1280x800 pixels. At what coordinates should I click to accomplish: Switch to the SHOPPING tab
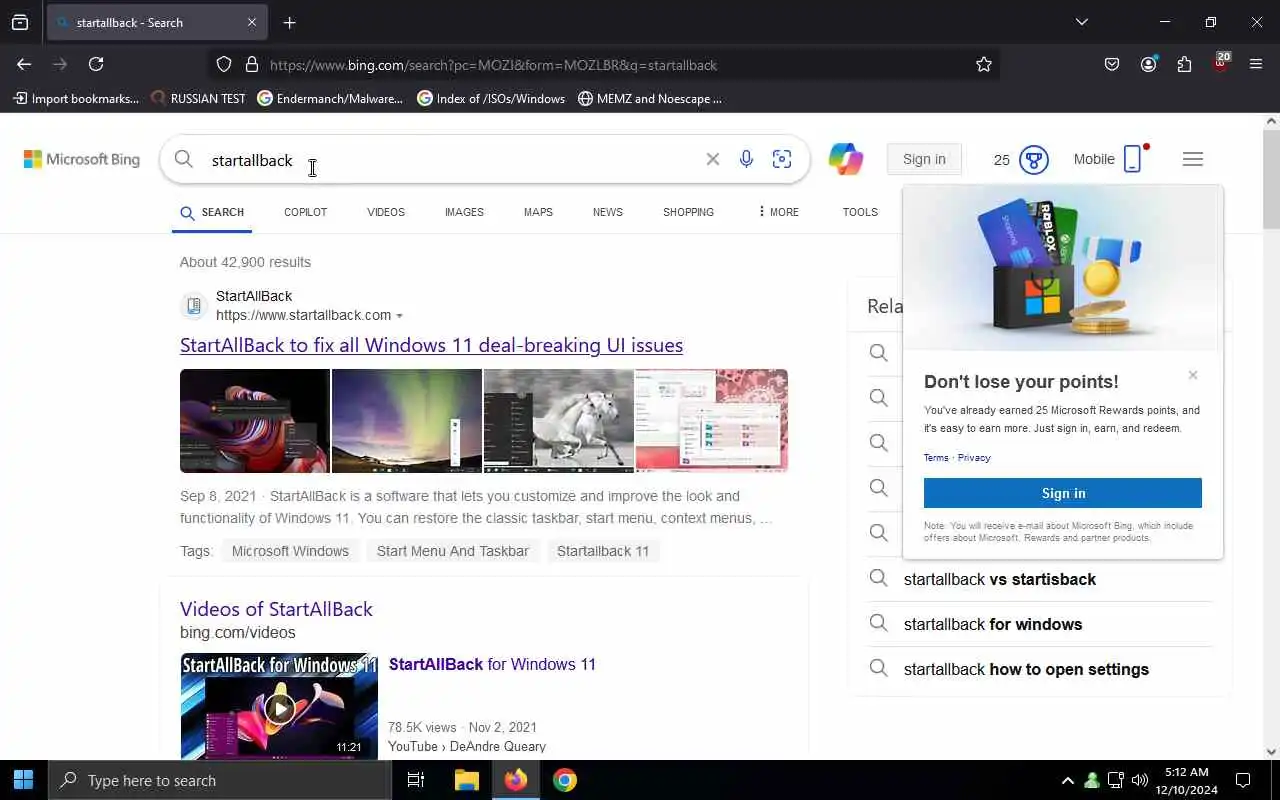688,212
